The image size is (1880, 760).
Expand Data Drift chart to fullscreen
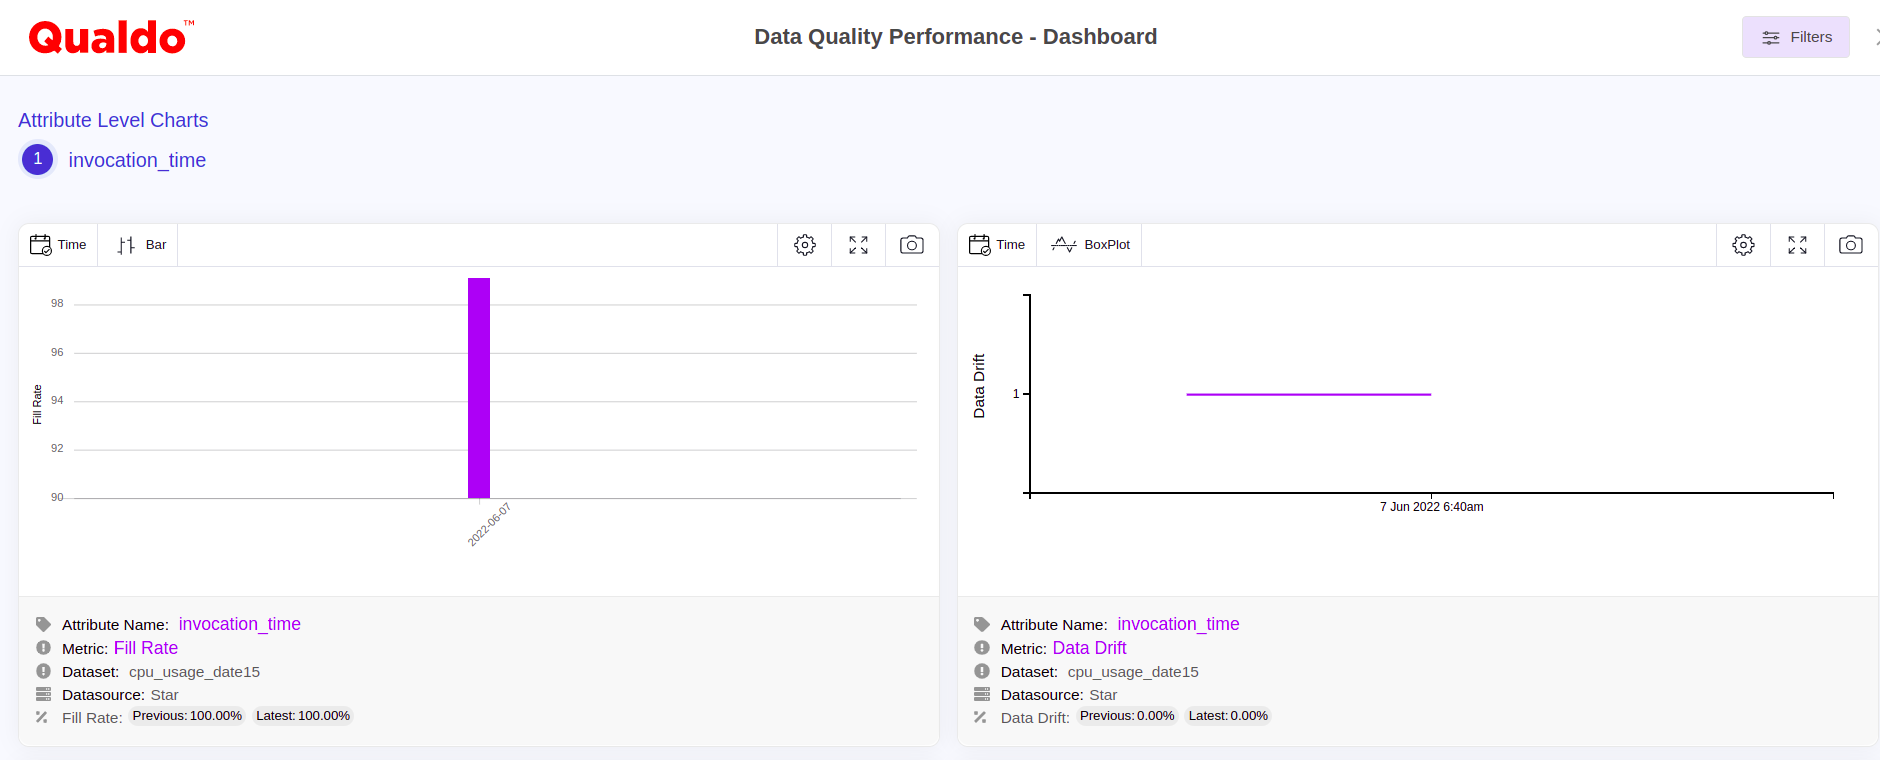tap(1797, 245)
